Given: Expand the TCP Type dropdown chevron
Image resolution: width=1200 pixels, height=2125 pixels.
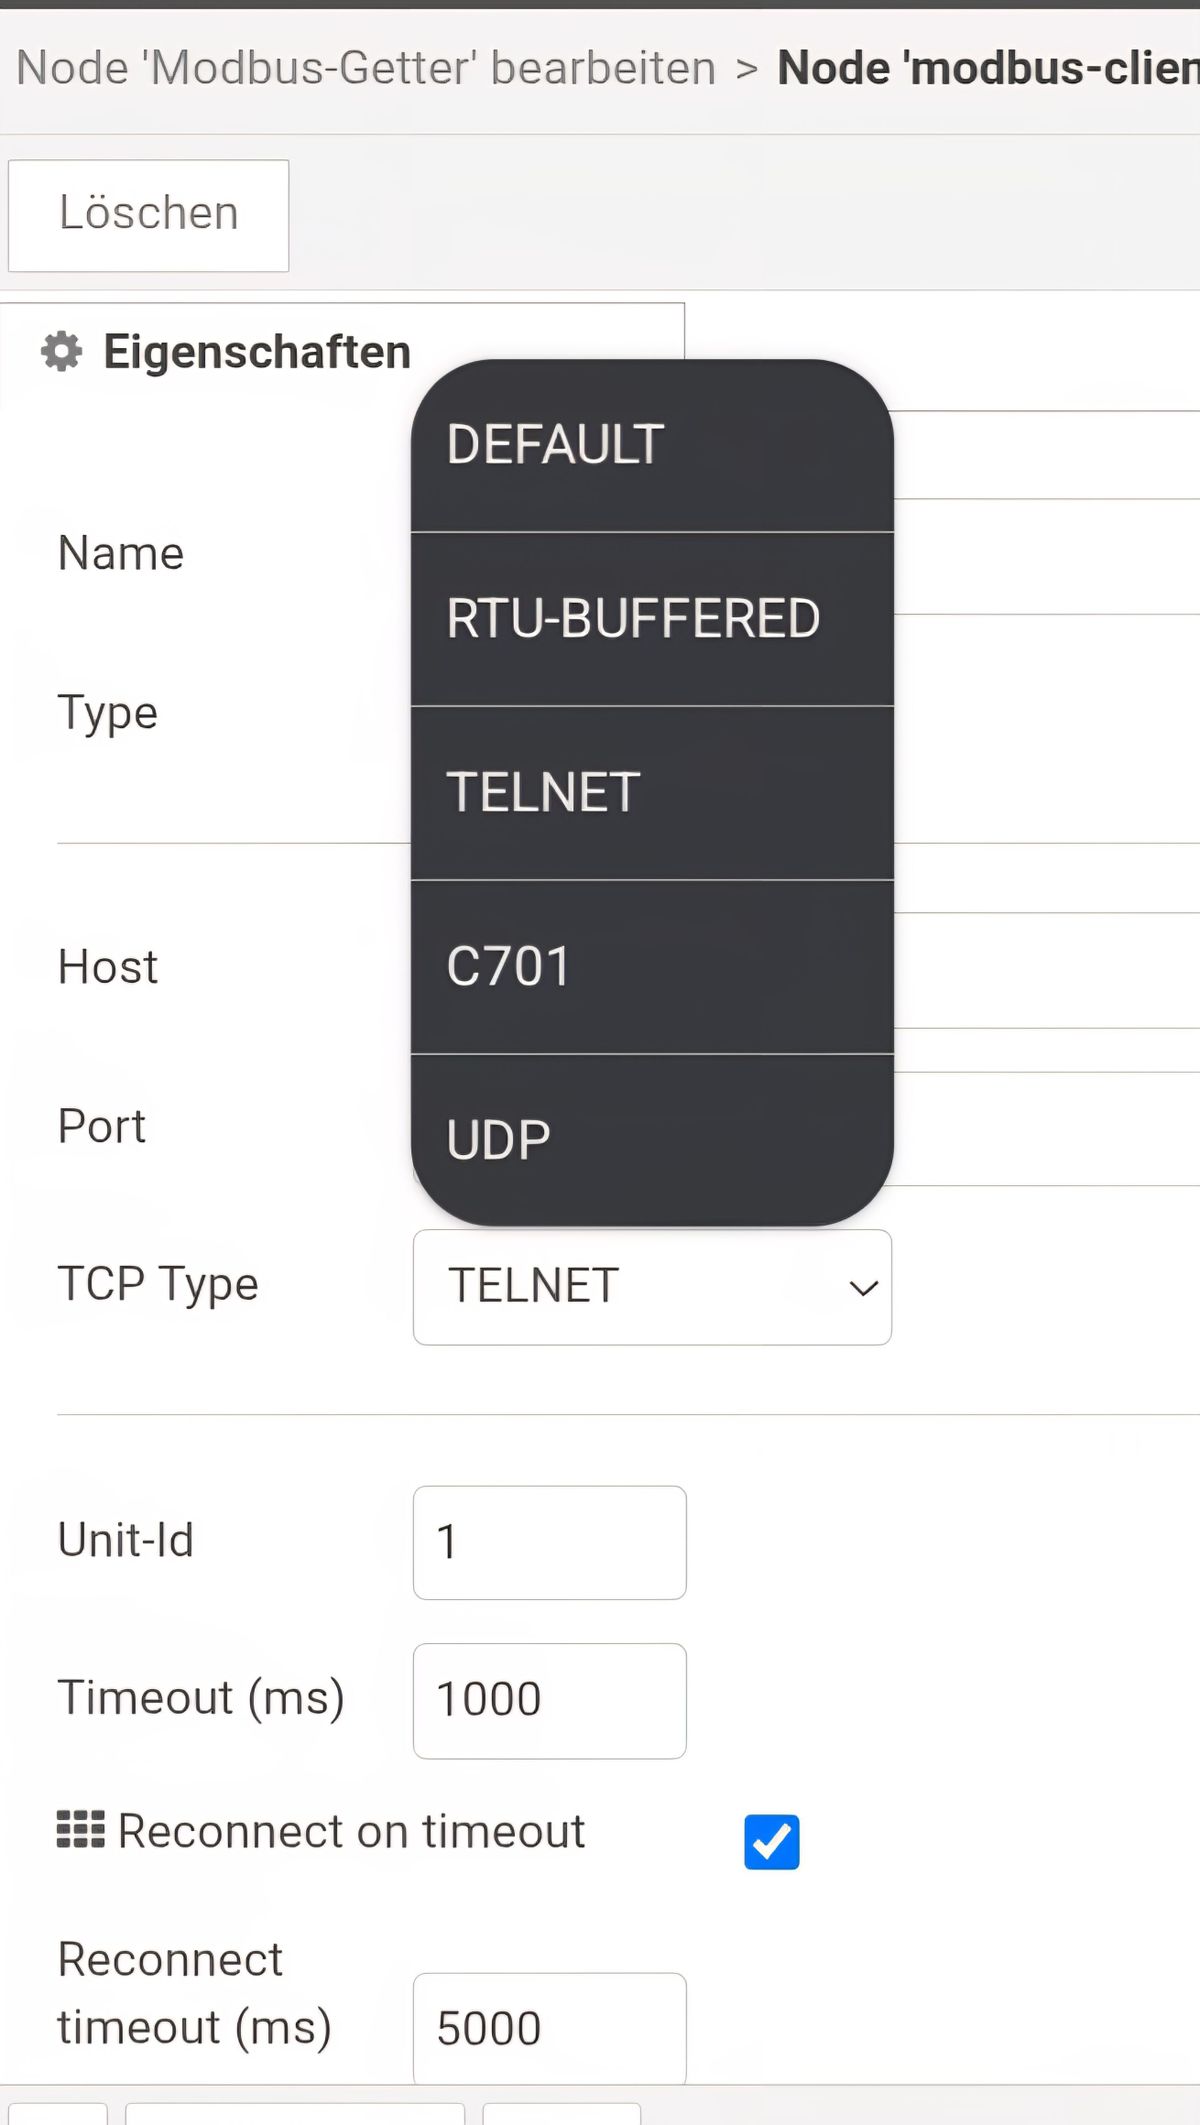Looking at the screenshot, I should tap(863, 1288).
